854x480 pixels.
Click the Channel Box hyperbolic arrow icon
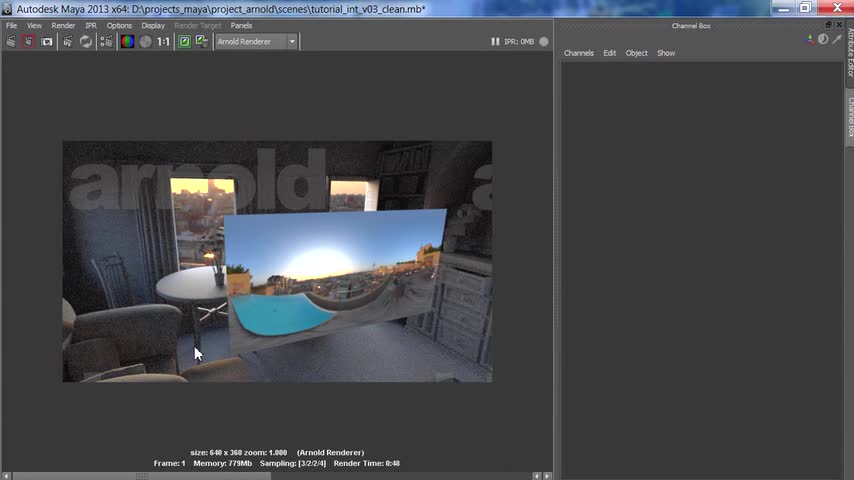pos(837,39)
